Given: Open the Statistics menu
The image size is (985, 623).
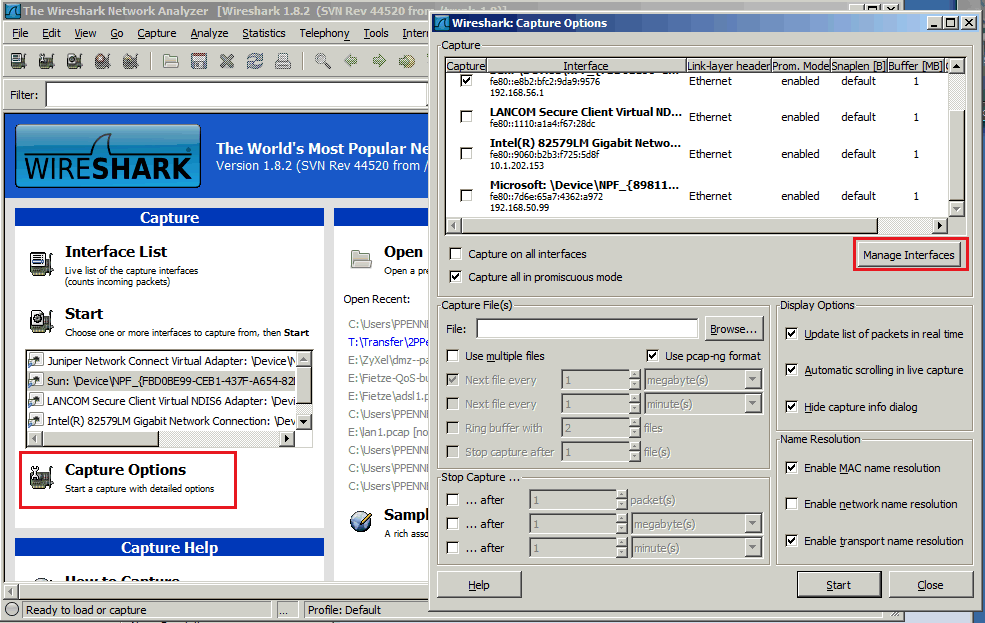Looking at the screenshot, I should coord(263,33).
